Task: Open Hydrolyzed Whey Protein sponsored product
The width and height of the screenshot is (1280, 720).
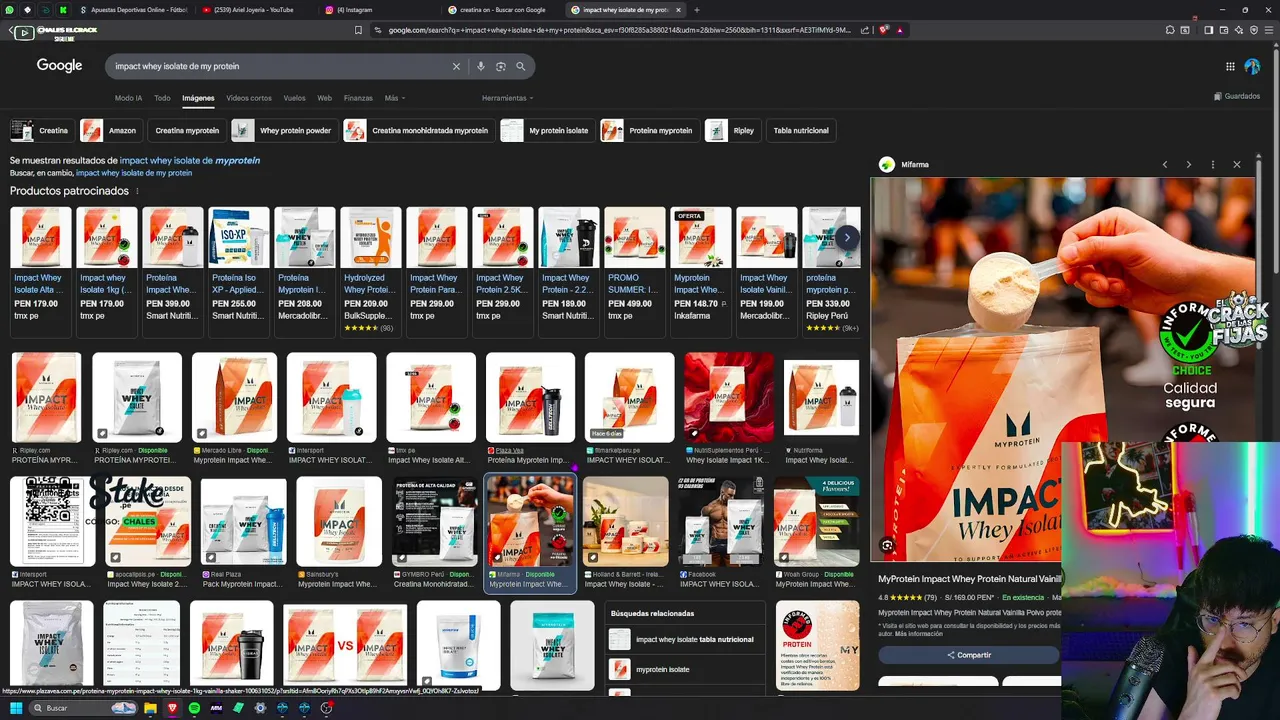Action: [370, 270]
